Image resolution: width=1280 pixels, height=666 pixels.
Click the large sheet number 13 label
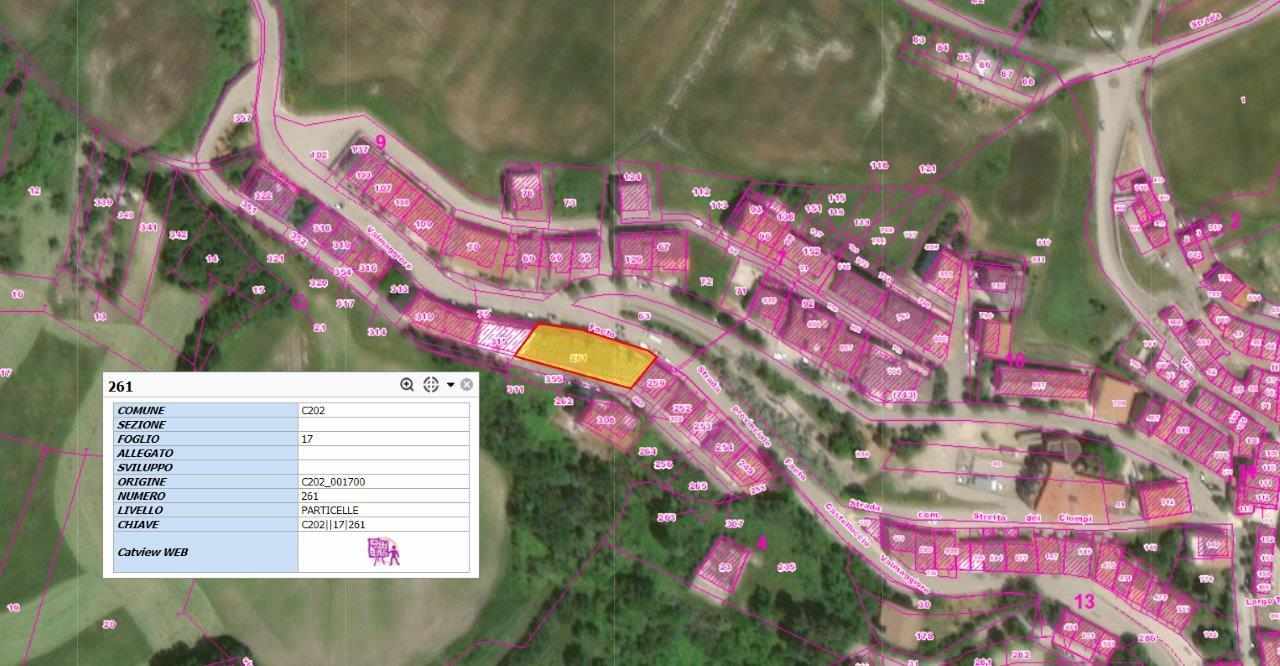pos(1084,601)
